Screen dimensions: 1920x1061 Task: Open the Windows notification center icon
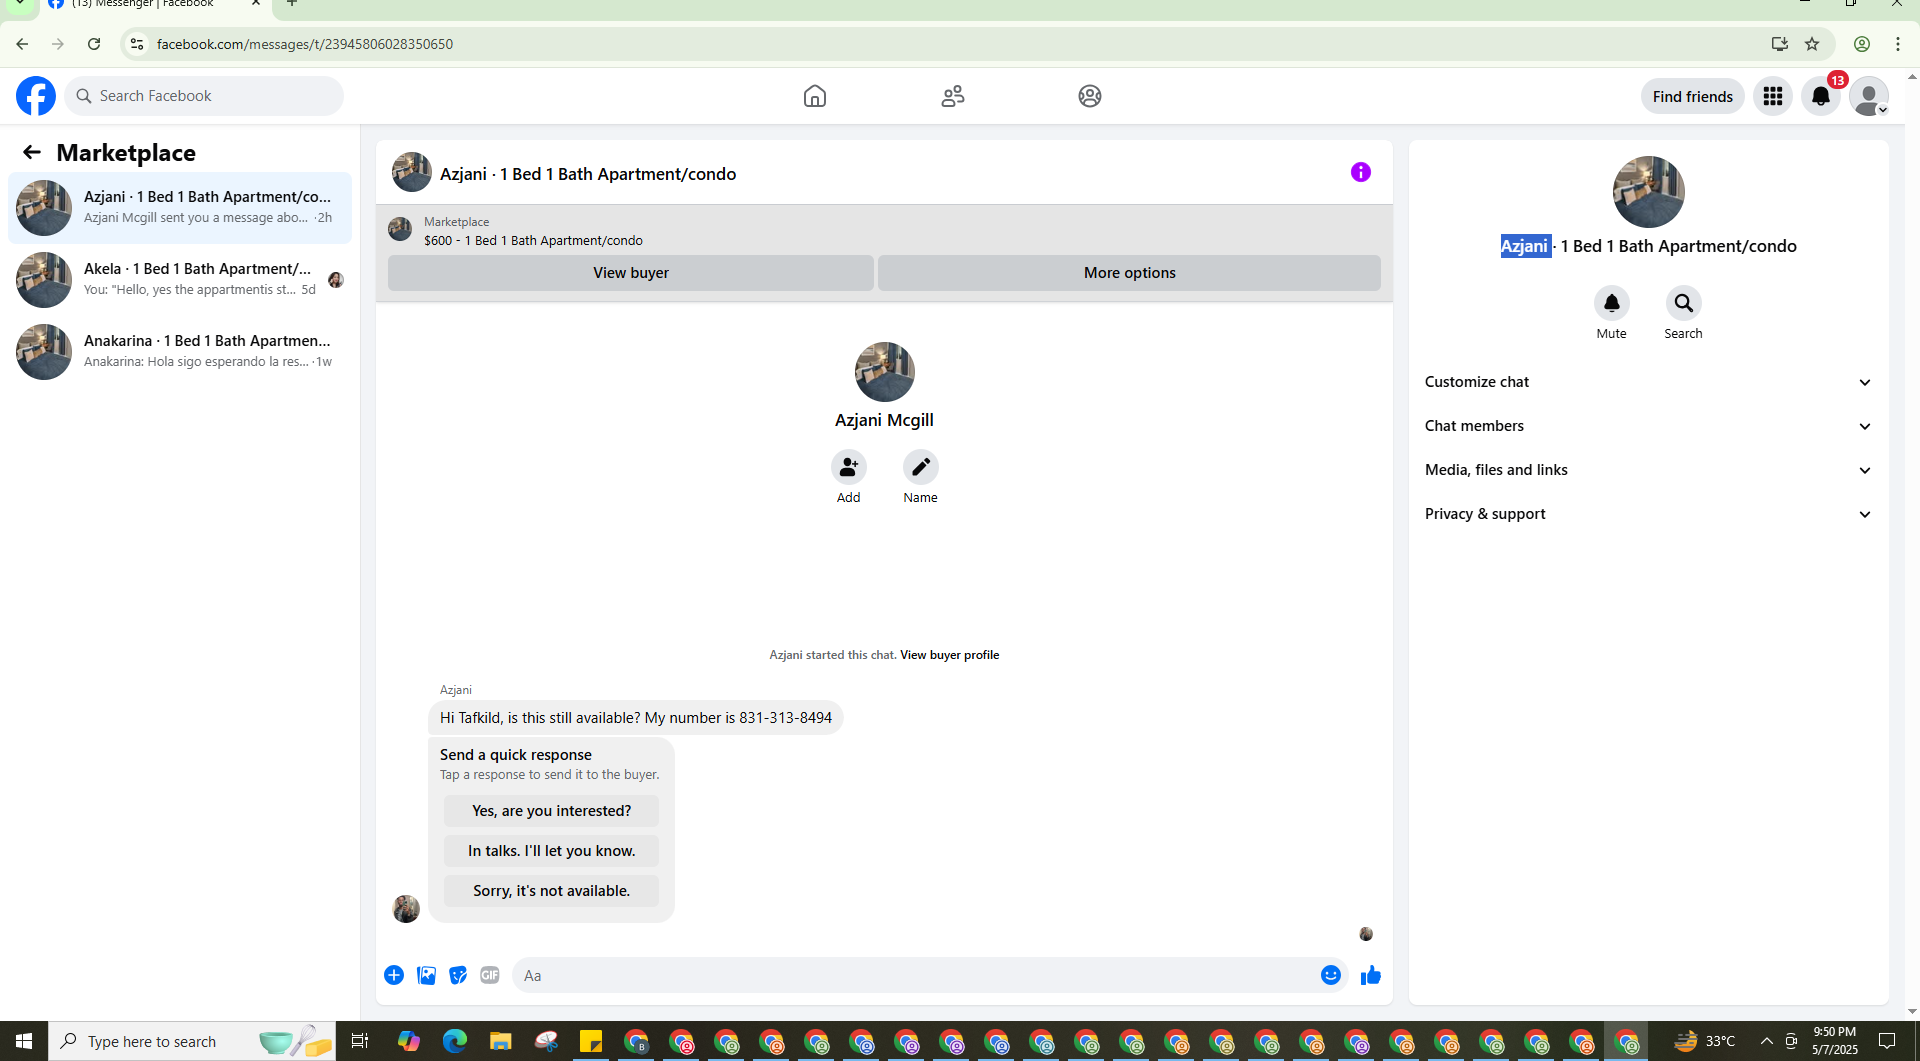pos(1886,1041)
